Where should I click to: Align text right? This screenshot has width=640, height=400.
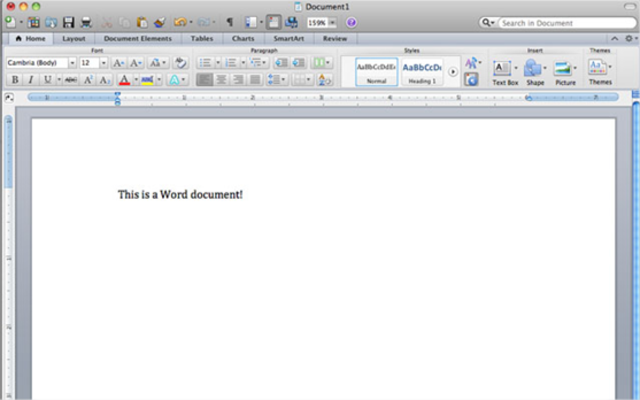238,79
